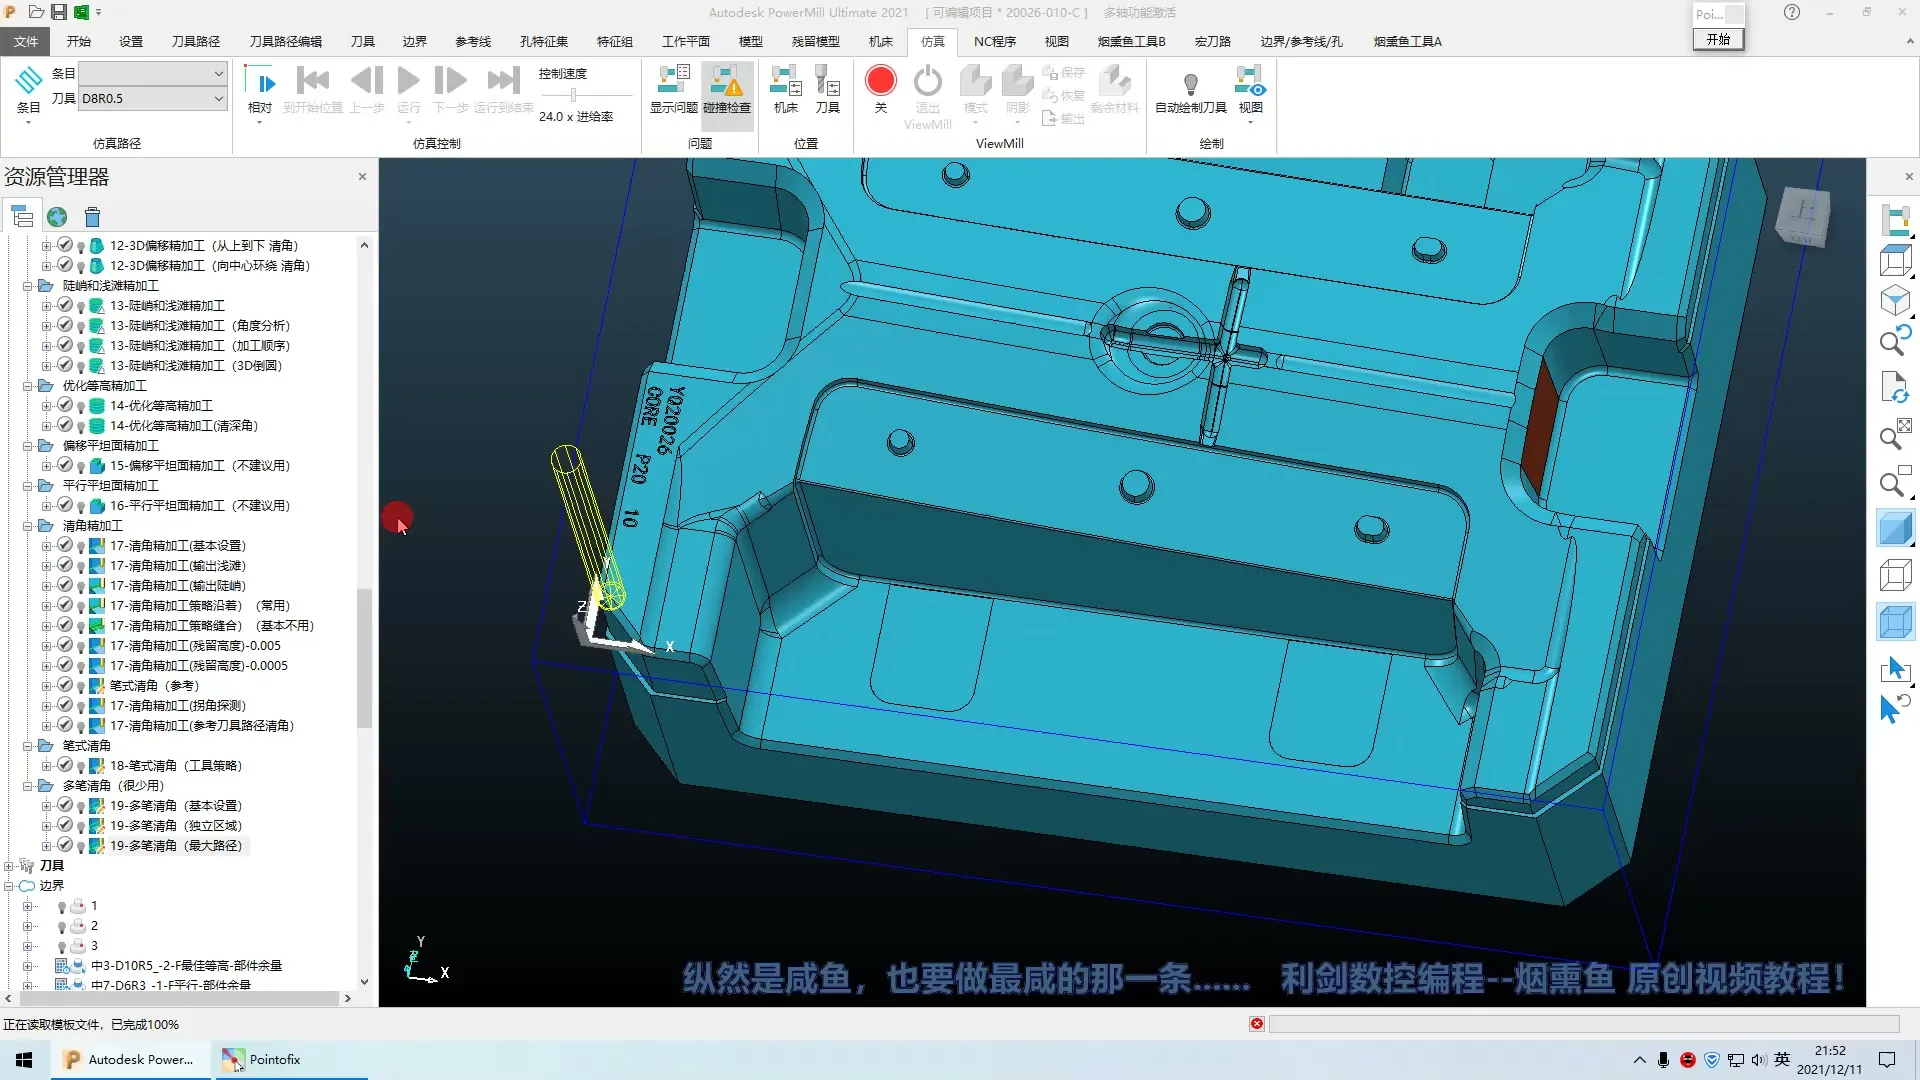Screen dimensions: 1920x1080
Task: Click the globe icon in explorer panel
Action: [57, 217]
